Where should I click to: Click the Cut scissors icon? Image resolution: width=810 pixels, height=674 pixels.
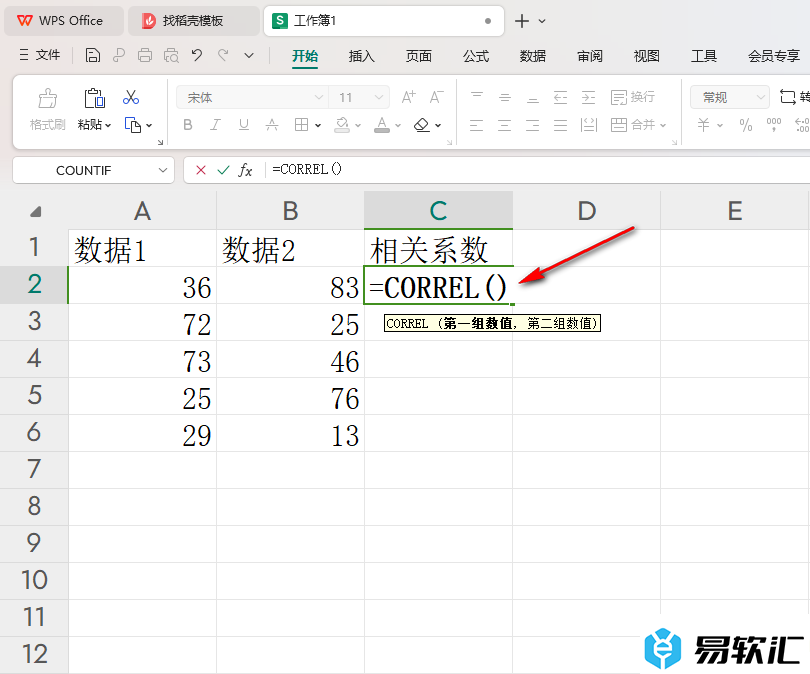click(x=131, y=97)
